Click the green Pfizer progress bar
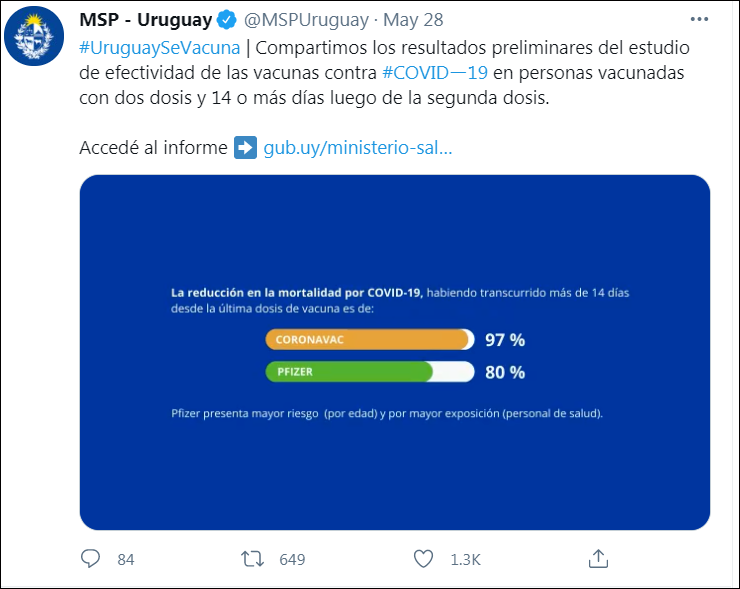This screenshot has height=589, width=740. 349,372
